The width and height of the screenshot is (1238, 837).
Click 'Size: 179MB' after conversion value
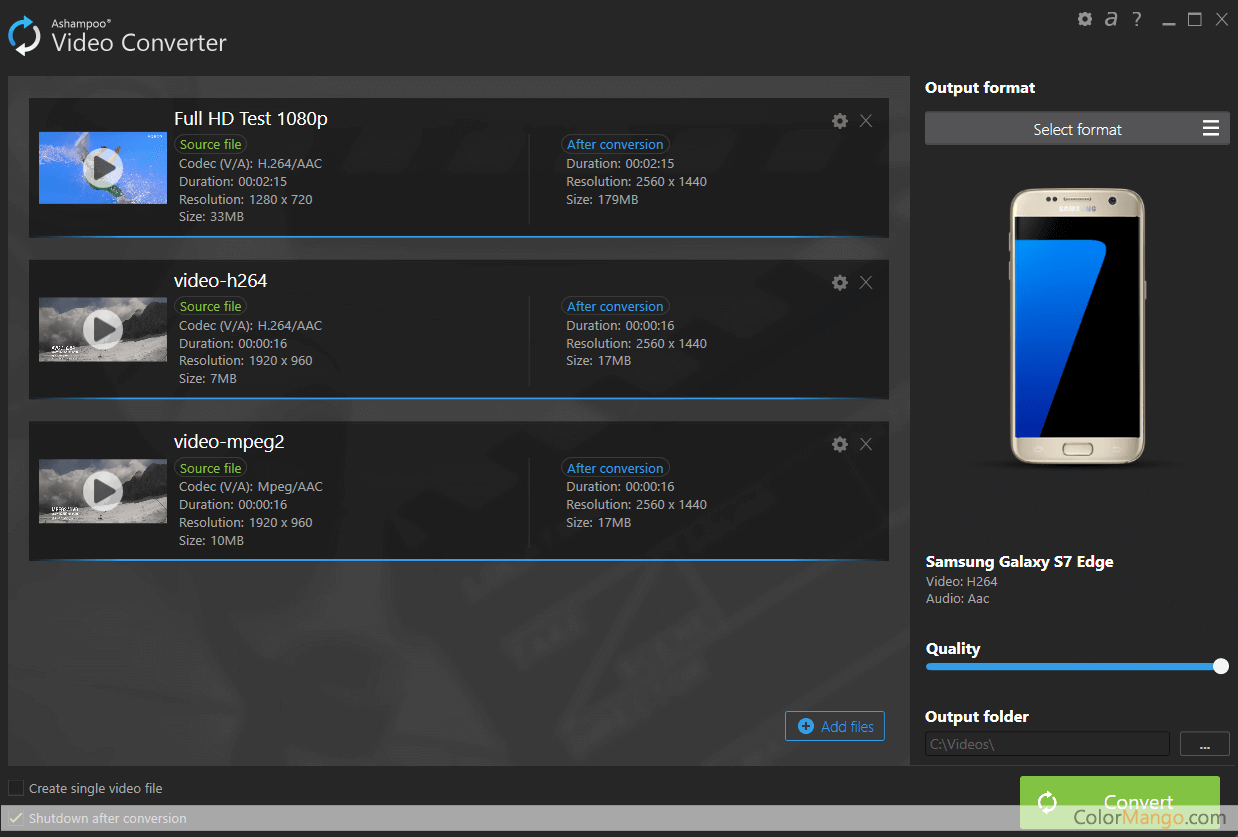click(x=602, y=200)
